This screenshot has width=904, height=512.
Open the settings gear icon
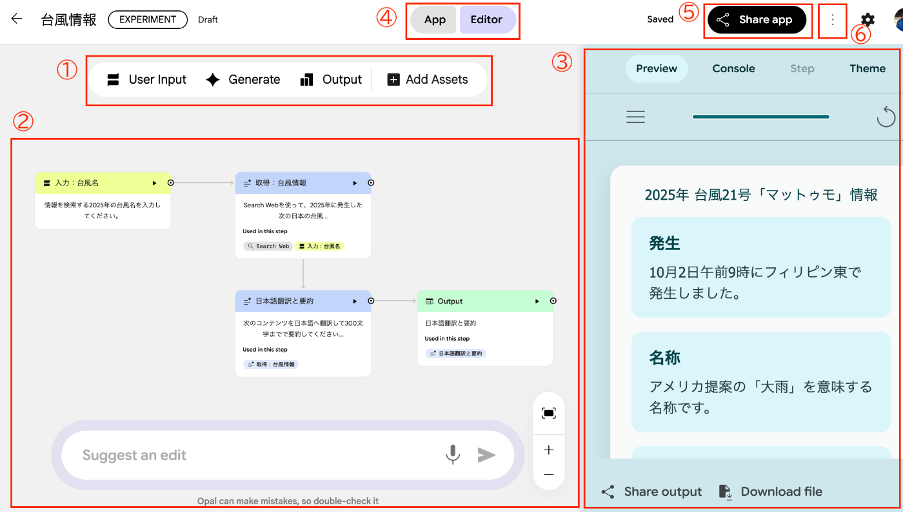(x=868, y=20)
